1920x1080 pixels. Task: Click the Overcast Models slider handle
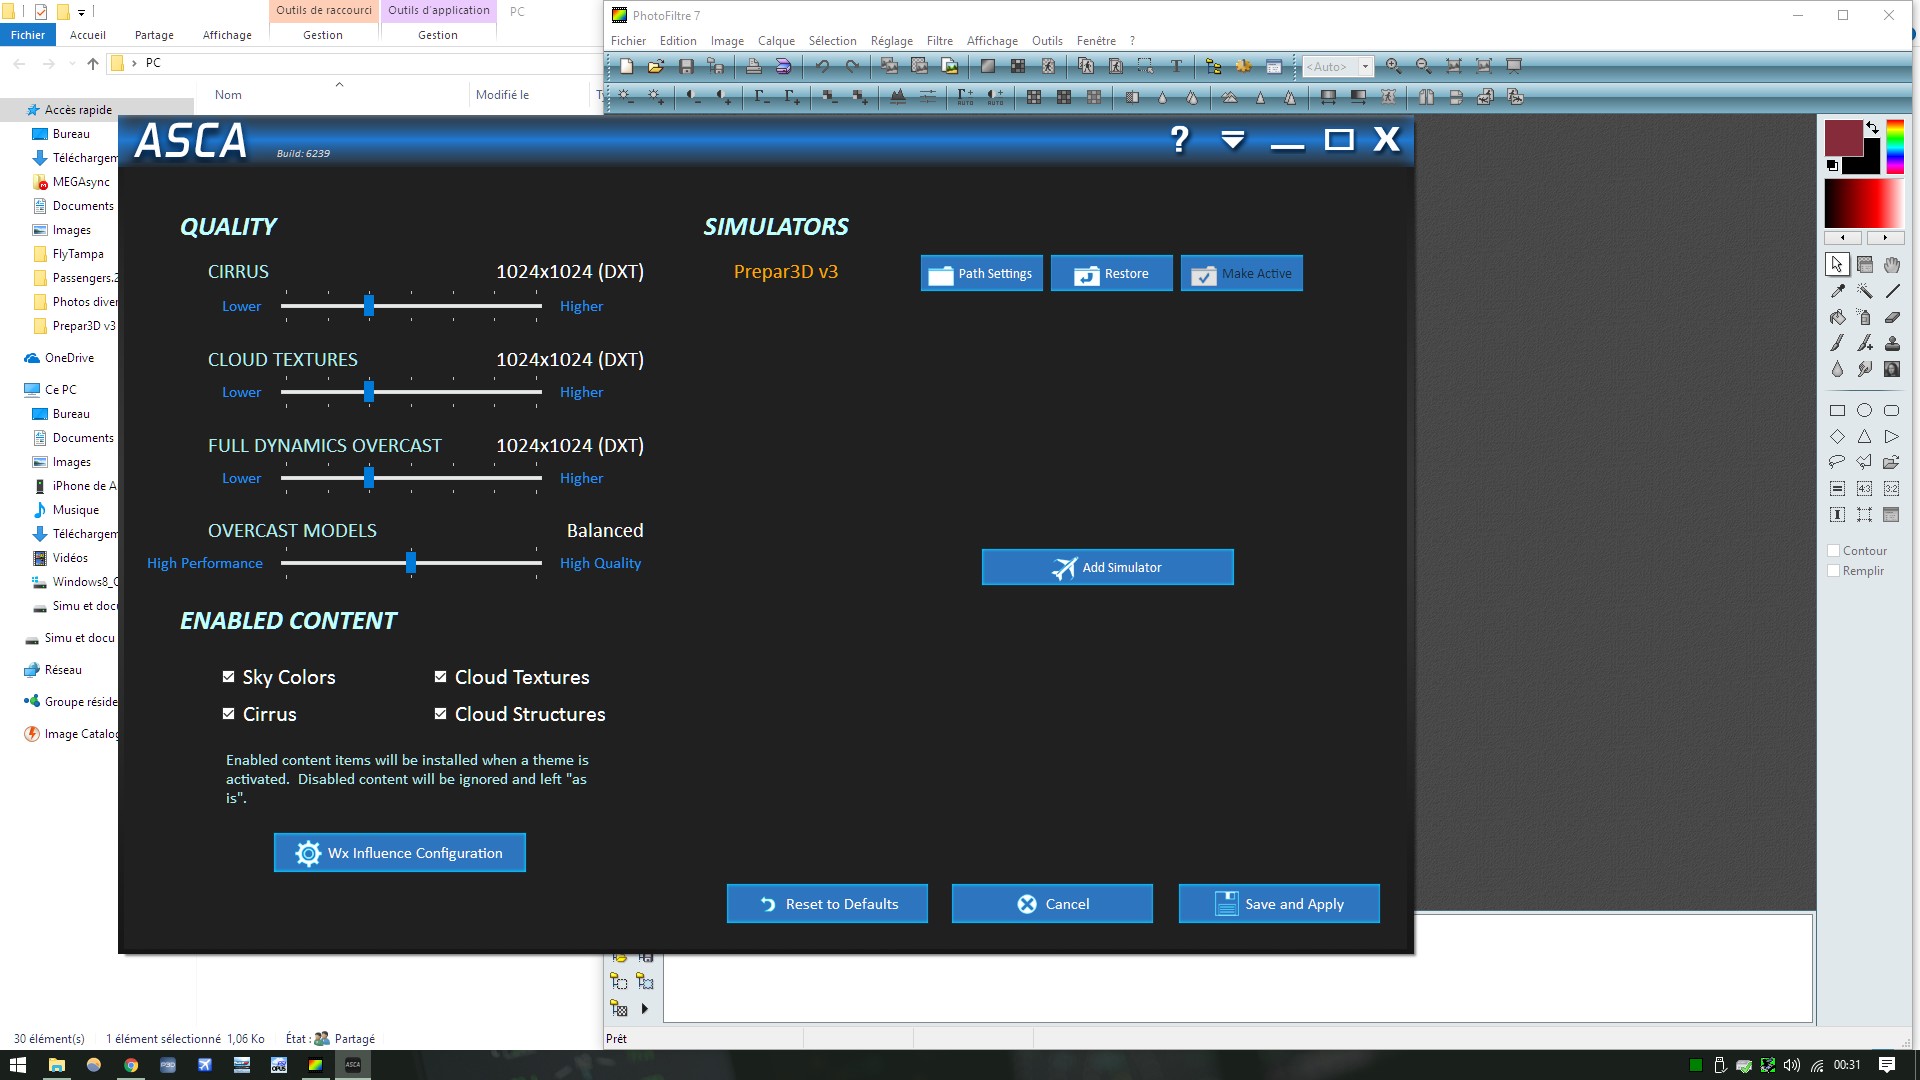pyautogui.click(x=411, y=563)
